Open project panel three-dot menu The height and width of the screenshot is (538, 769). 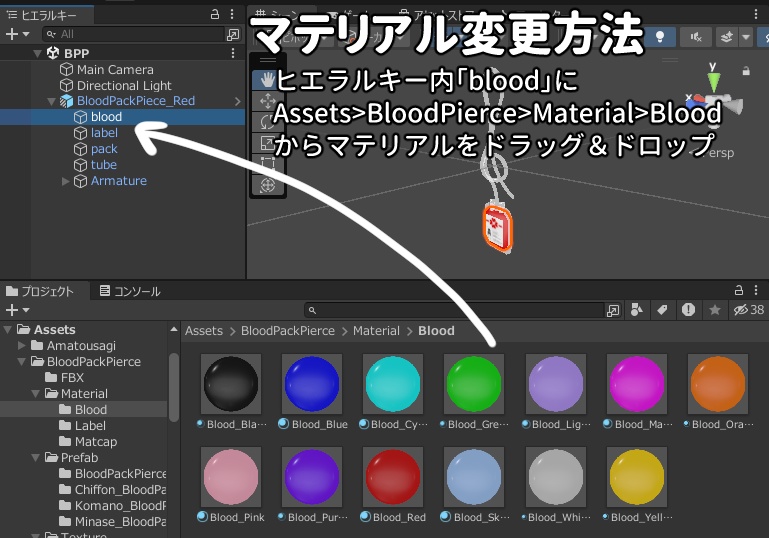pos(756,290)
